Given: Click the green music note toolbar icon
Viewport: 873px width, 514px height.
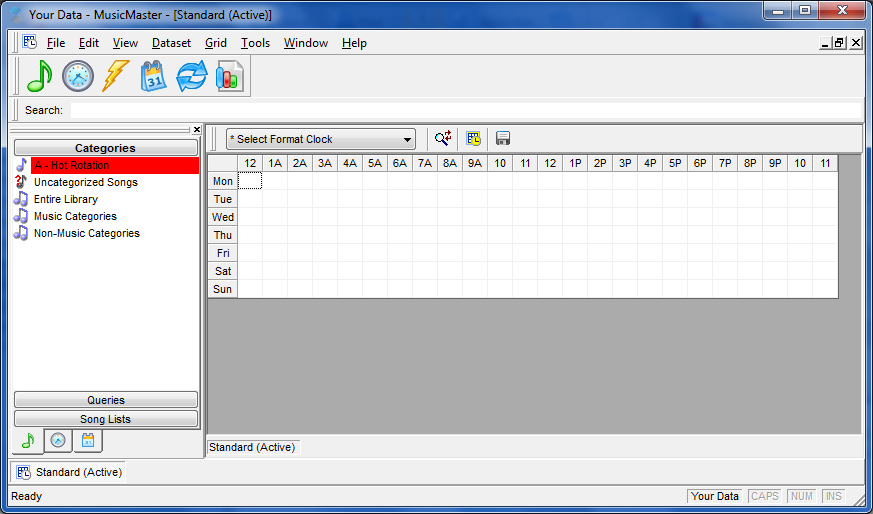Looking at the screenshot, I should (40, 76).
